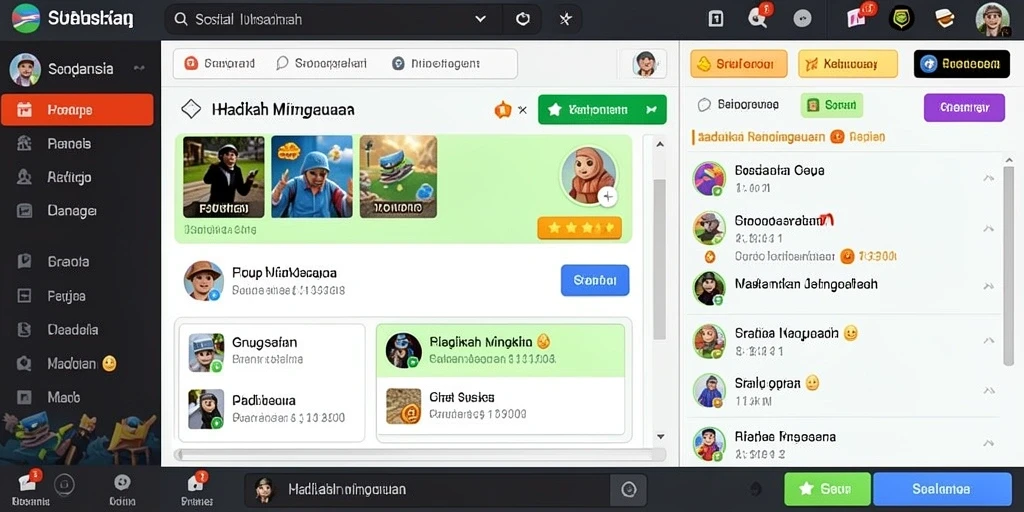
Task: Open the blue hooded character thumbnail
Action: tap(312, 176)
